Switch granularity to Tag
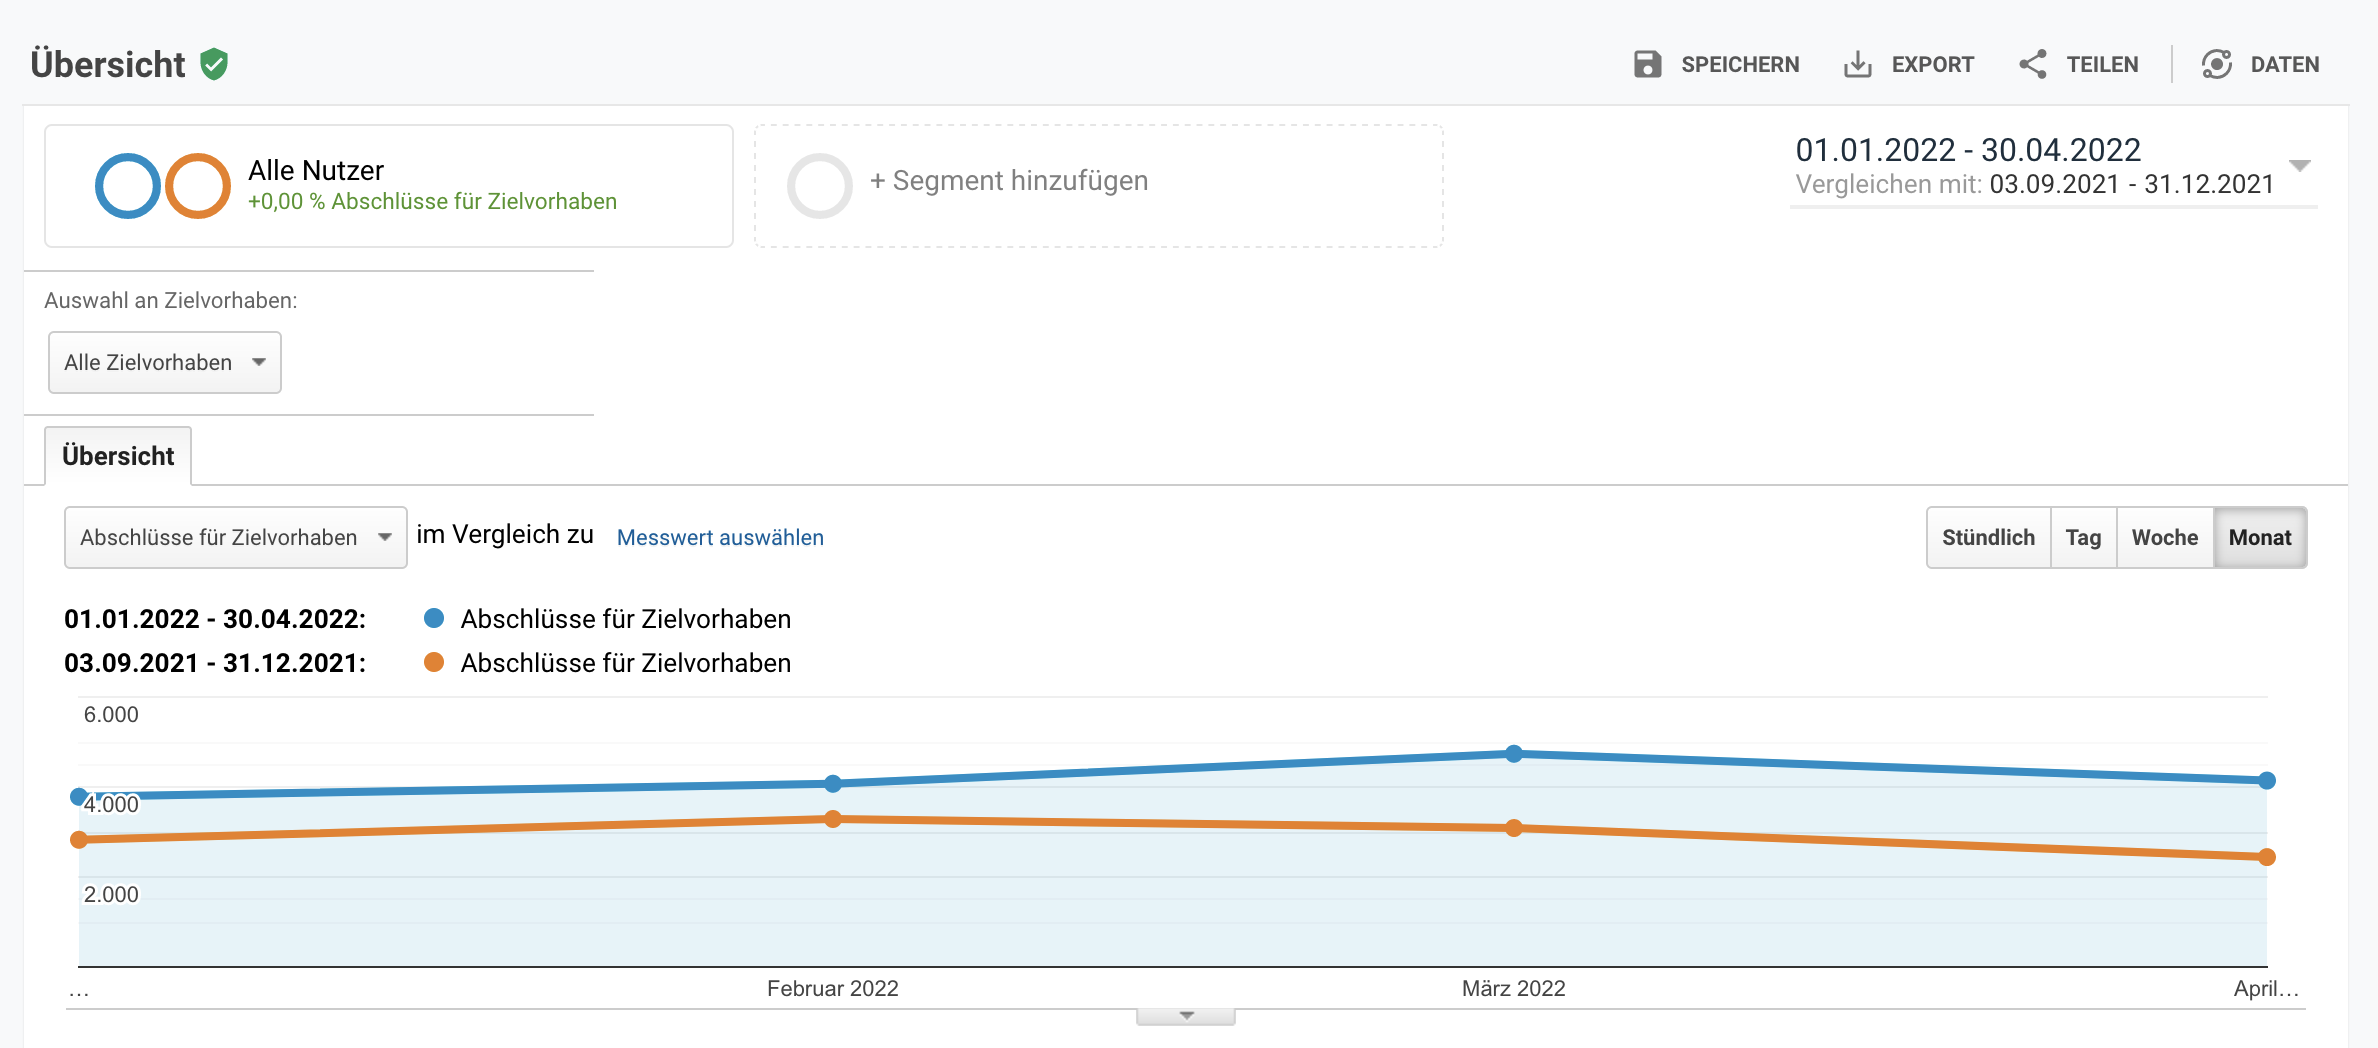 (x=2083, y=537)
